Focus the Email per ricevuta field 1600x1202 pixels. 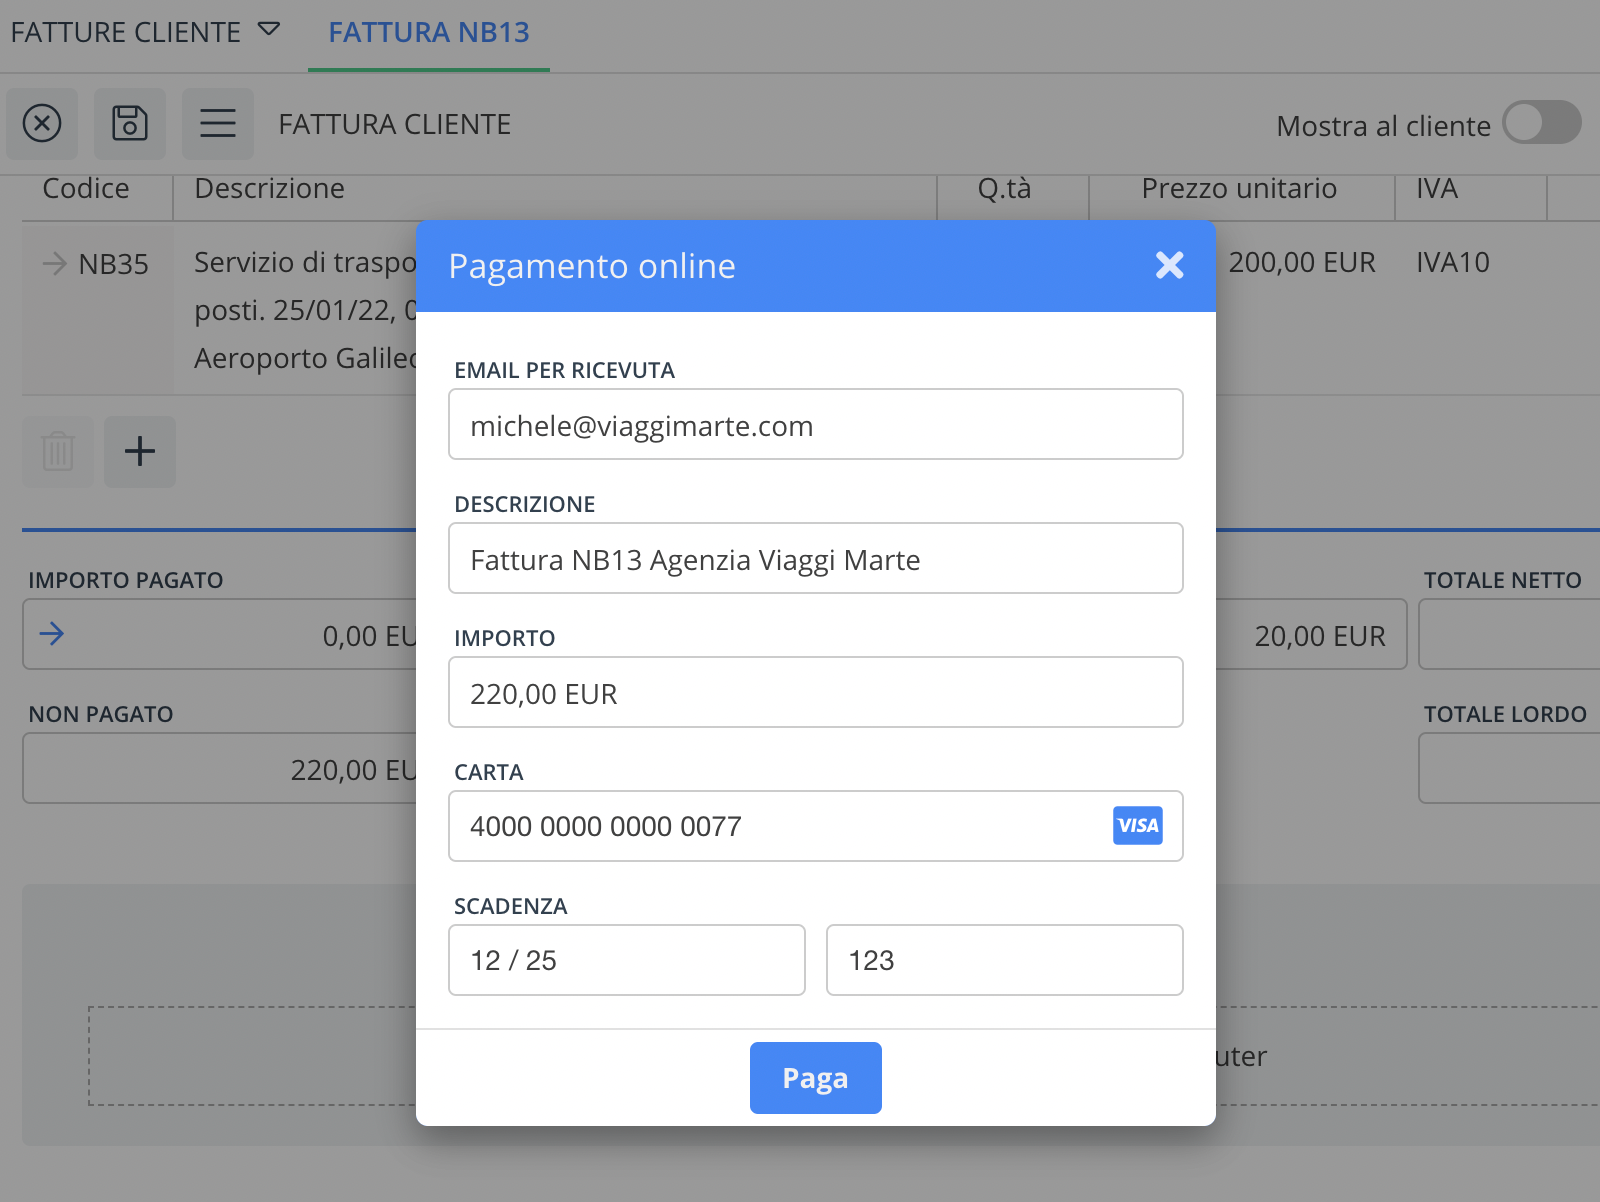(x=815, y=424)
